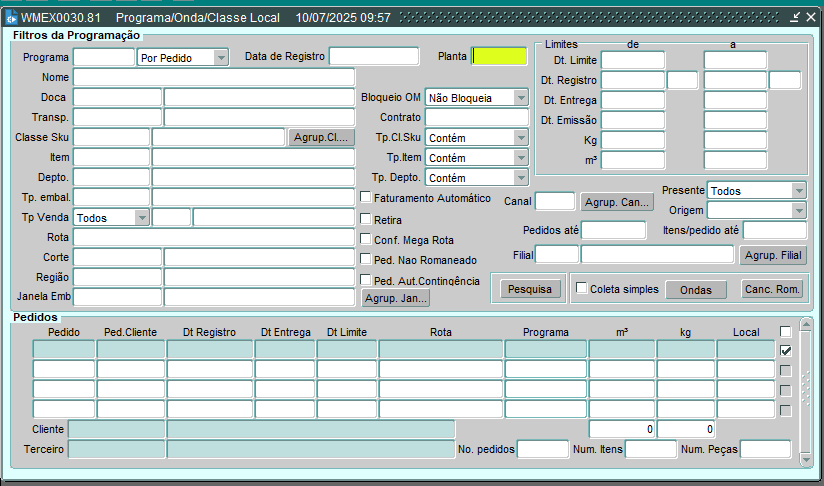Uncheck the first Pedidos row checkbox
Screen dimensions: 824x486
pyautogui.click(x=786, y=350)
